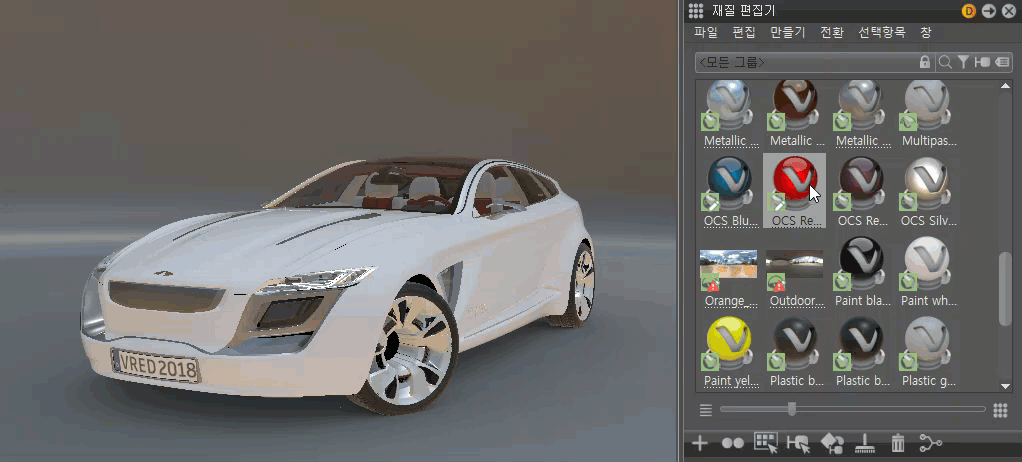Duplicate material using the two-circles icon
The height and width of the screenshot is (462, 1022).
click(x=733, y=444)
